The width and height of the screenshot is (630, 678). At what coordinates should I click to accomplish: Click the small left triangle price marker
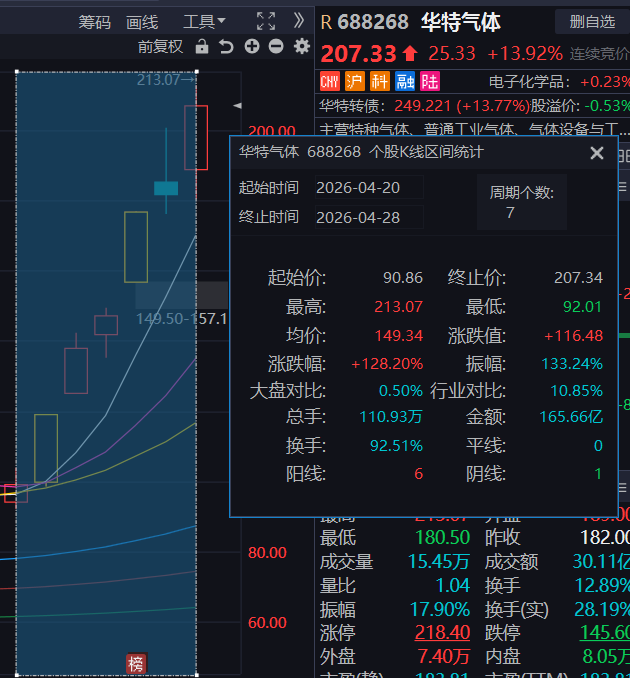point(237,106)
